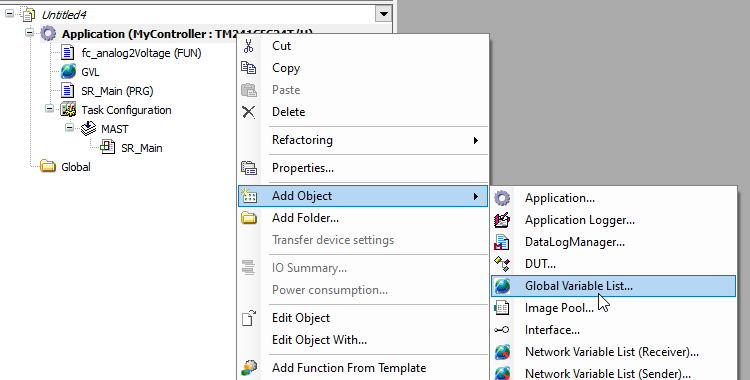Choose Cut from the context menu
This screenshot has height=380, width=750.
[x=363, y=46]
